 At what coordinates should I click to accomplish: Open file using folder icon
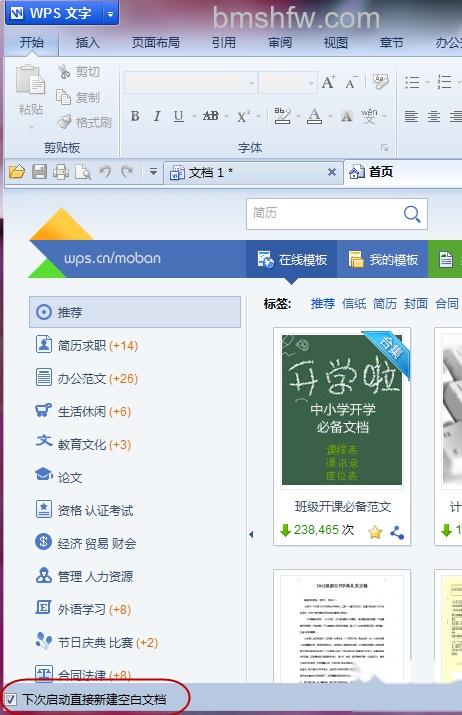[x=17, y=172]
